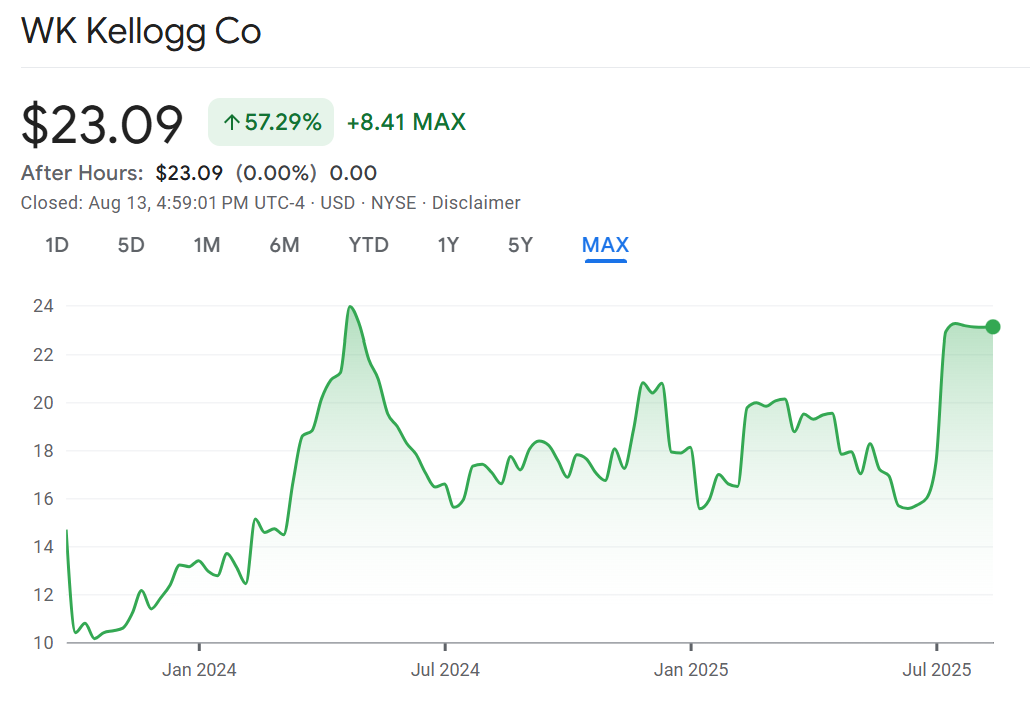This screenshot has width=1030, height=708.
Task: Select the 5D time range tab
Action: pos(131,245)
